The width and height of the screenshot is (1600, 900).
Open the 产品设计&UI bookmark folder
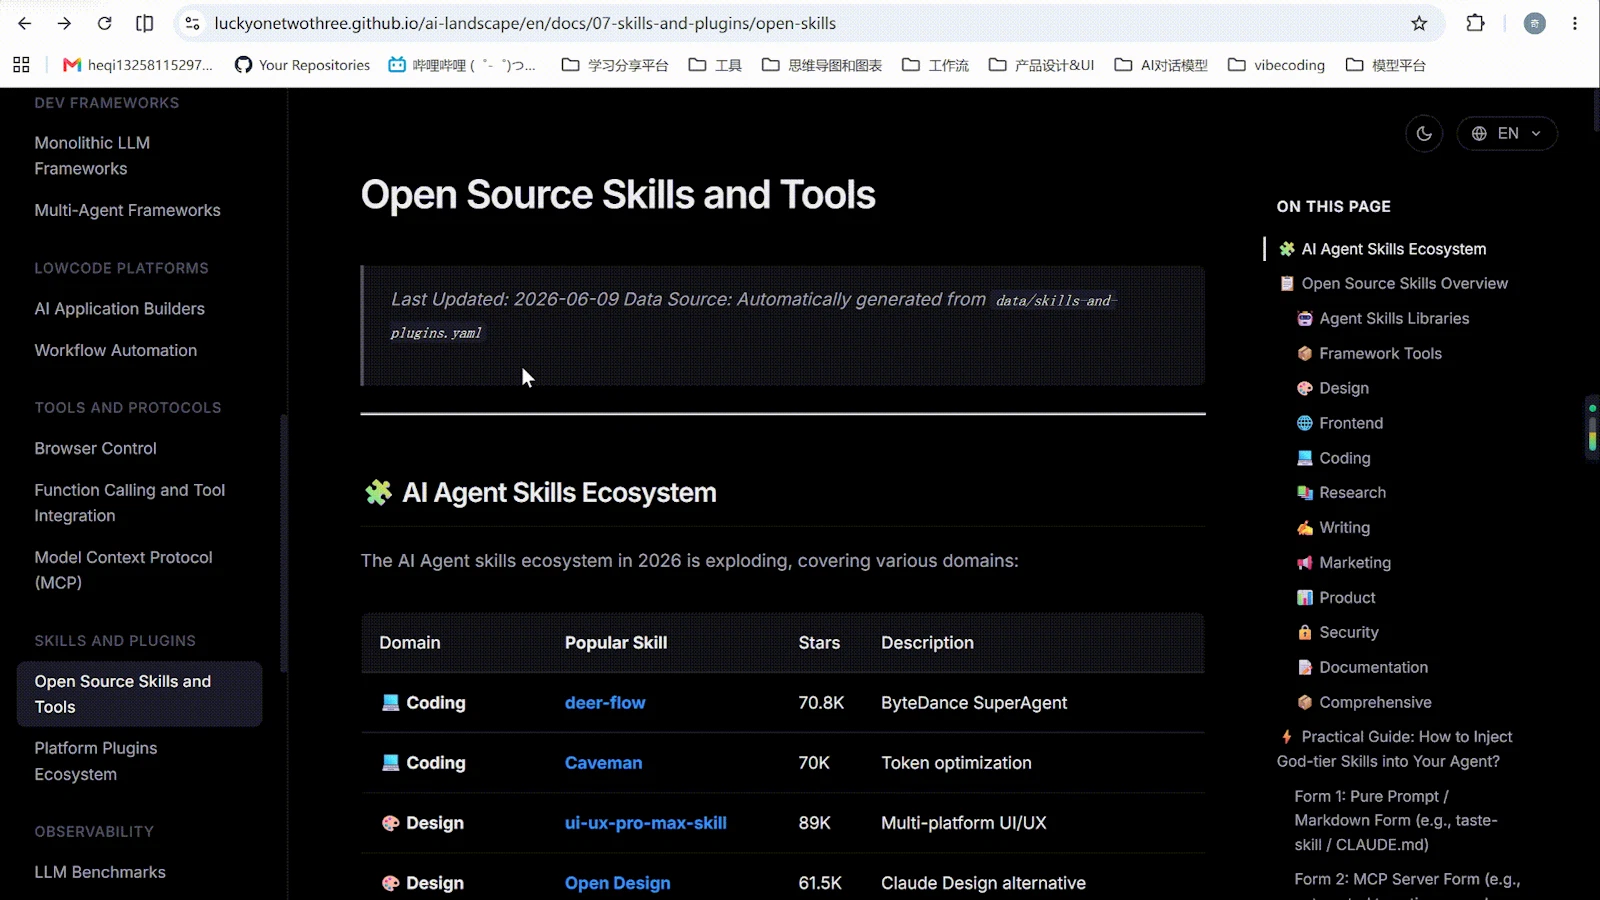point(1042,65)
